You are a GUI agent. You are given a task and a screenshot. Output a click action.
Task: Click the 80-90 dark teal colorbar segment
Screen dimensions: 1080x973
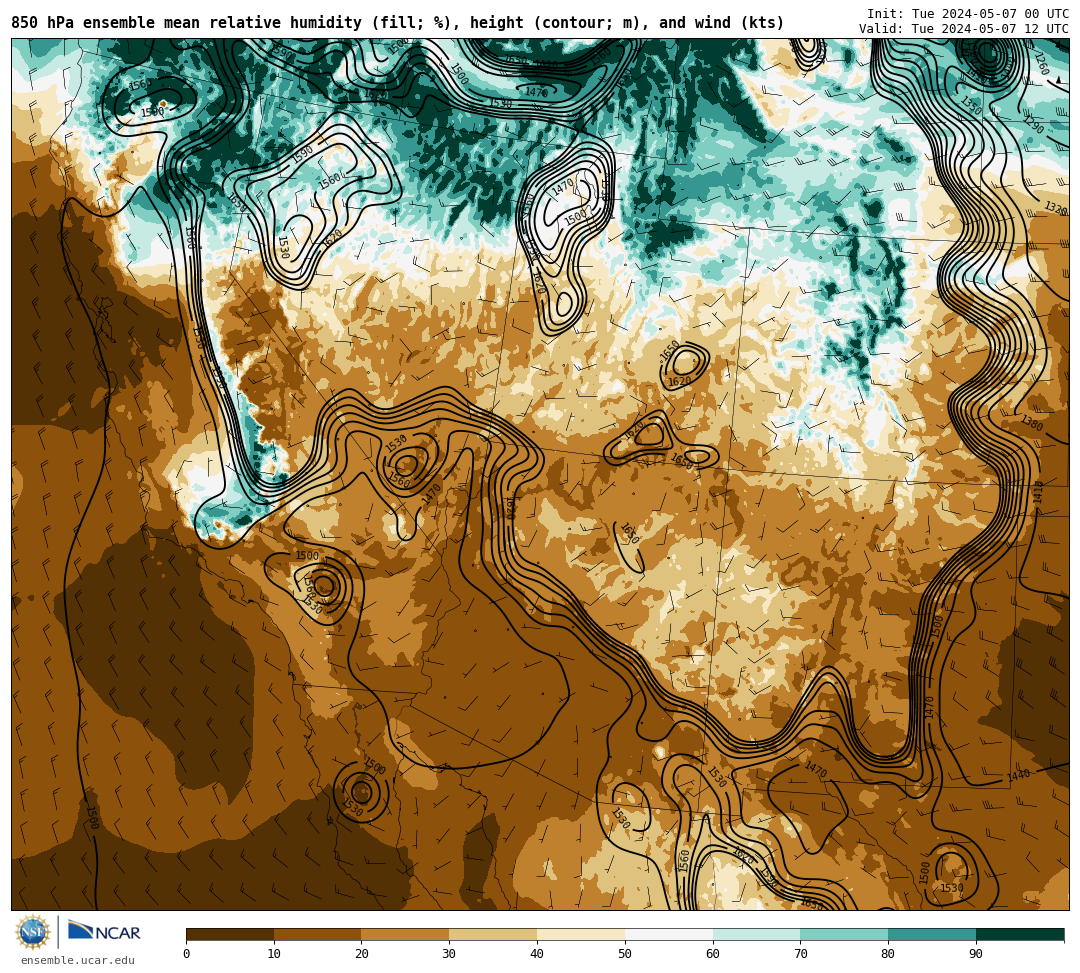click(933, 934)
